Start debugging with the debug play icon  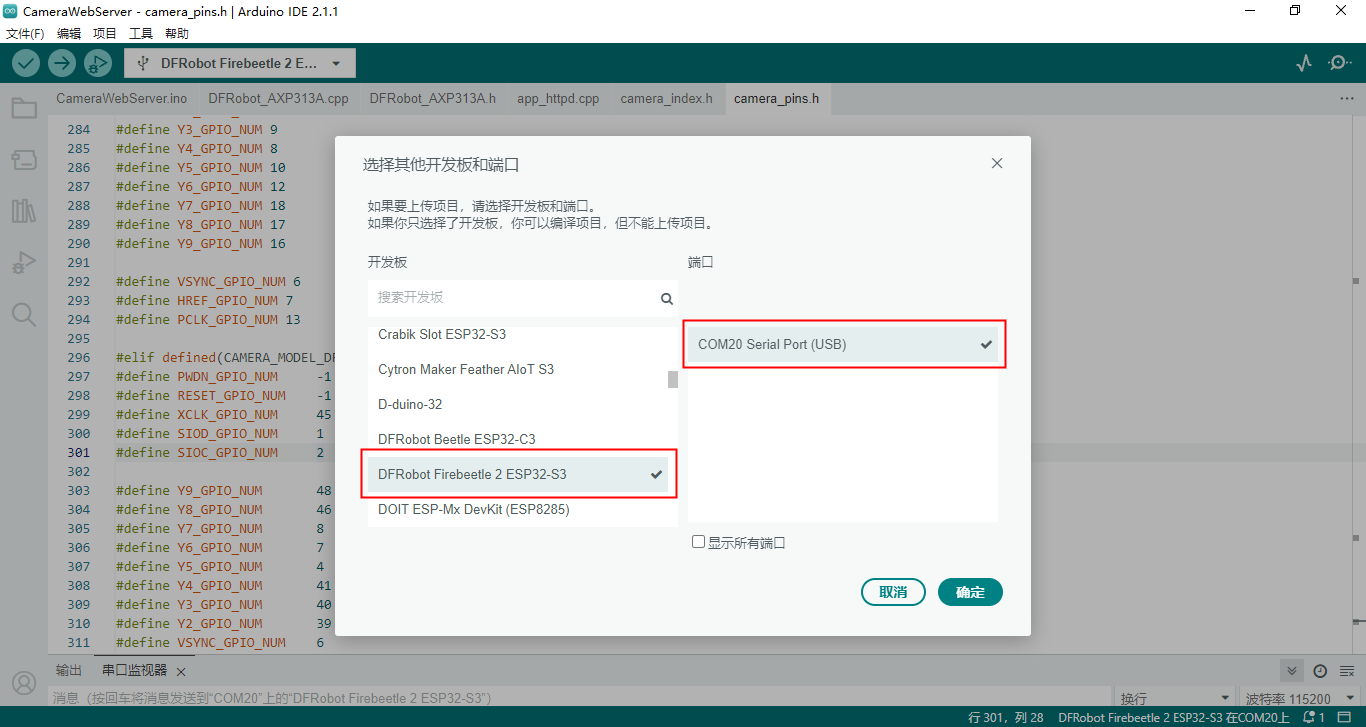pos(98,63)
